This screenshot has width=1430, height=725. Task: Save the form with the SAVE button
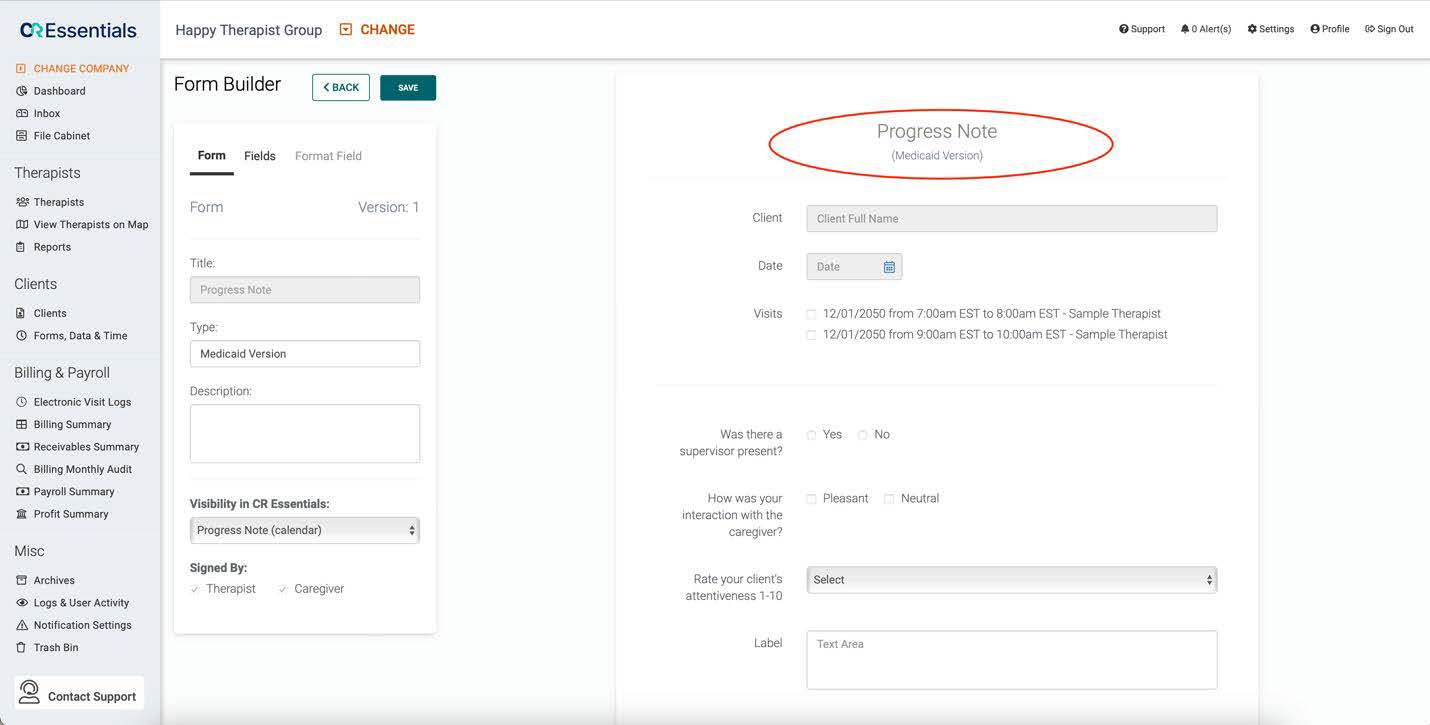click(407, 87)
